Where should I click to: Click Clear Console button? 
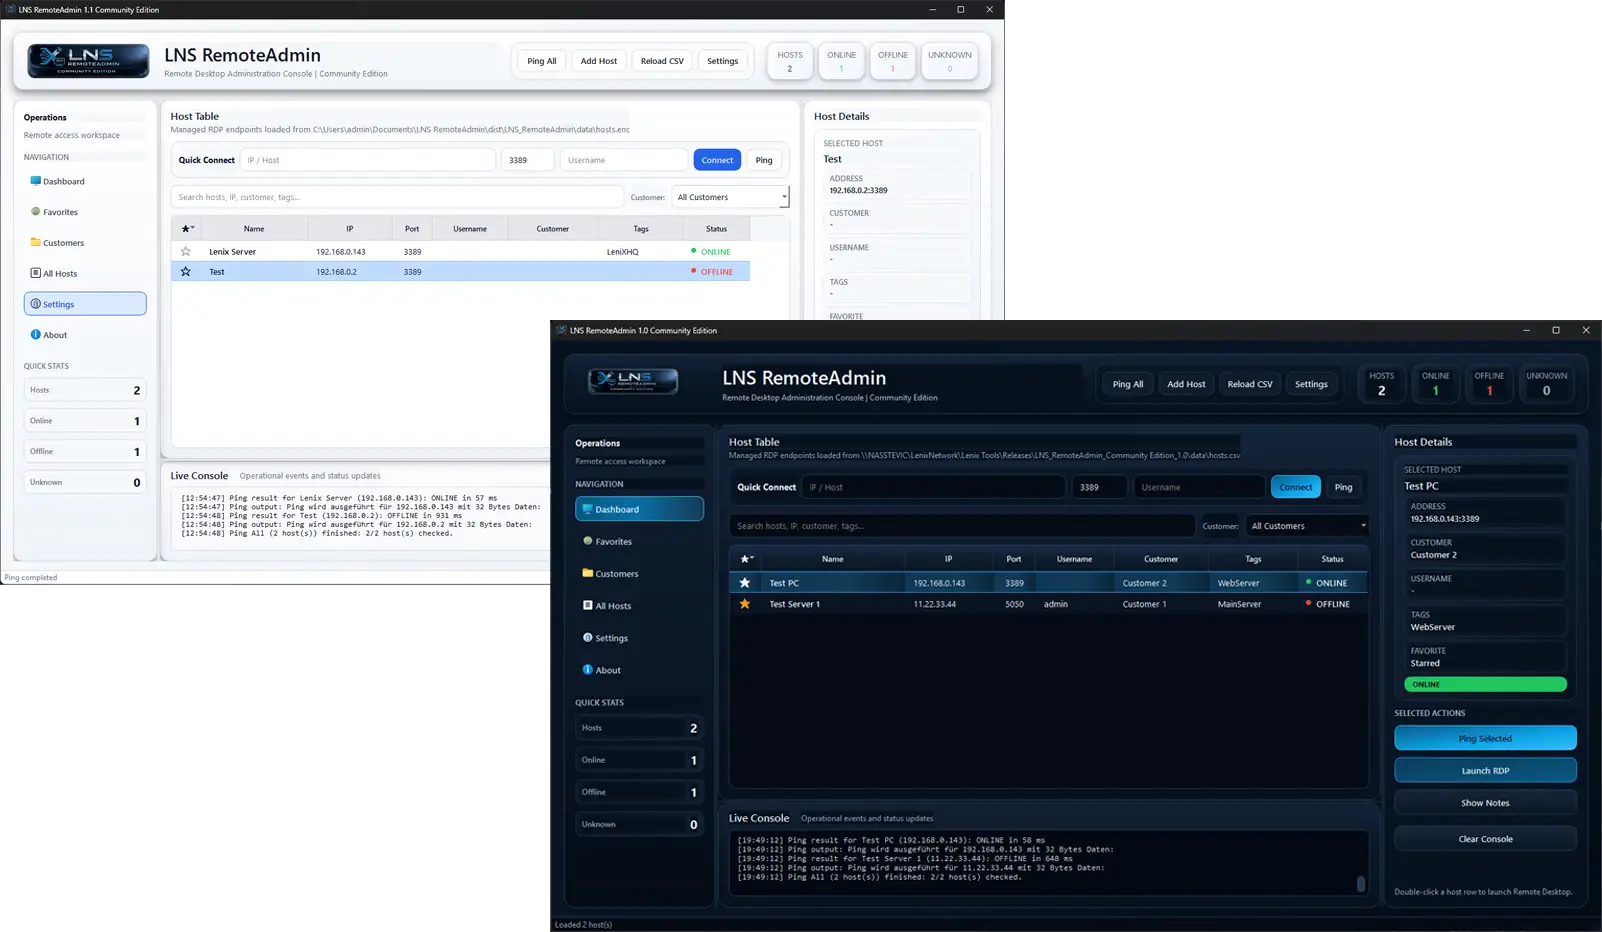click(x=1485, y=839)
